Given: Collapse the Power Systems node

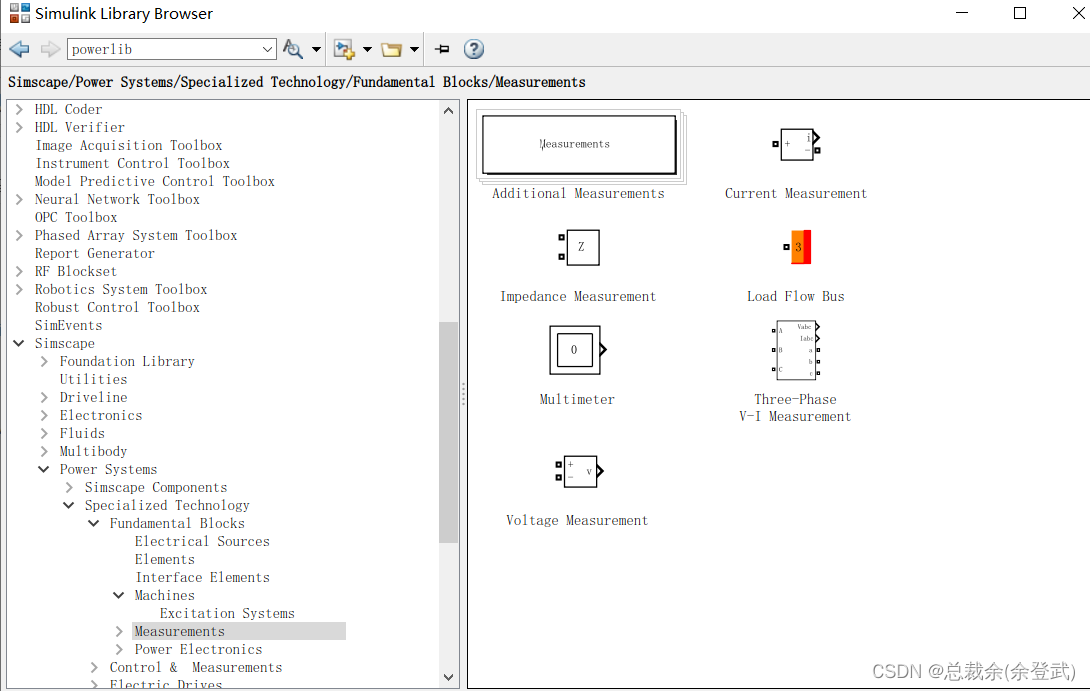Looking at the screenshot, I should 44,469.
